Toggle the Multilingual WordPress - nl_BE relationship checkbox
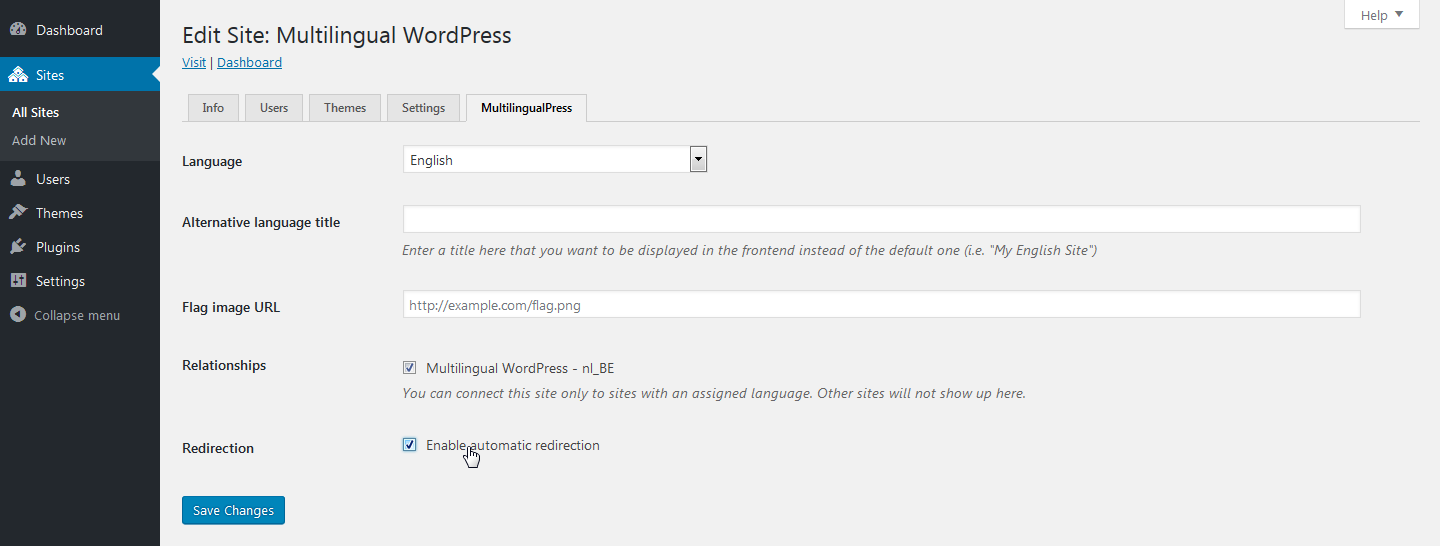Screen dimensions: 1440x546 (x=410, y=368)
